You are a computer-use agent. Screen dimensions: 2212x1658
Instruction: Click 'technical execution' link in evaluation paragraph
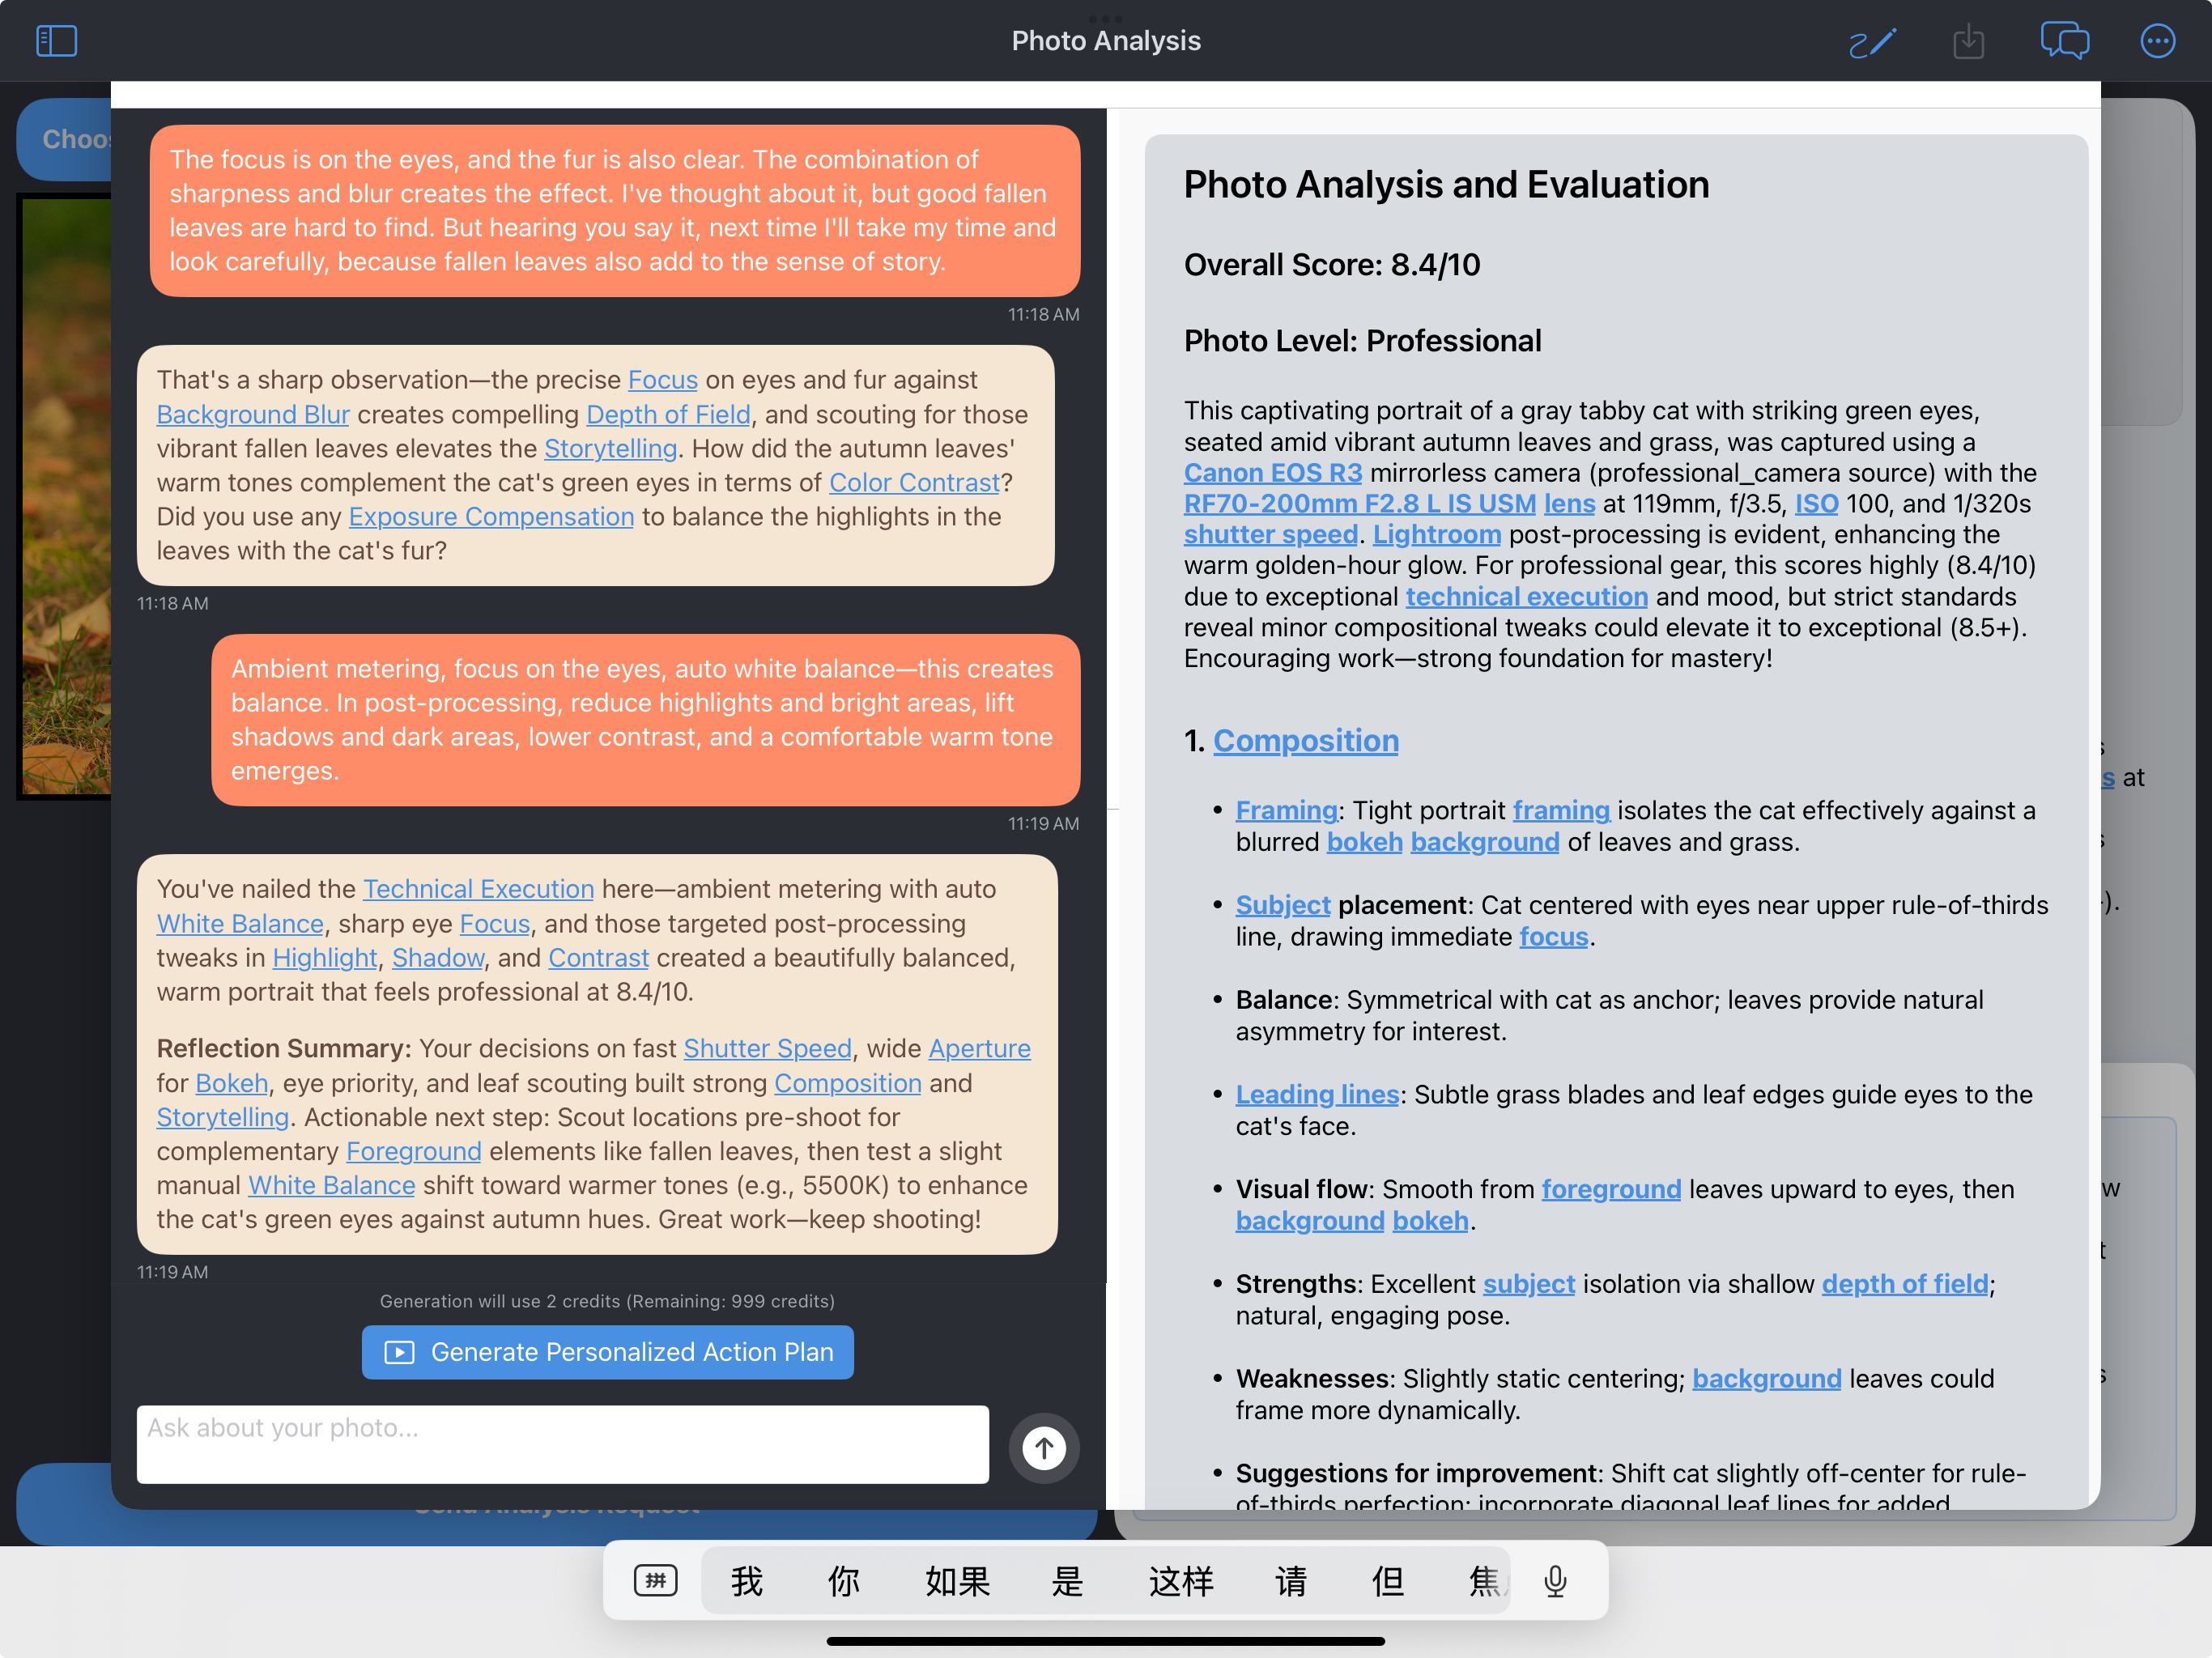[1526, 597]
